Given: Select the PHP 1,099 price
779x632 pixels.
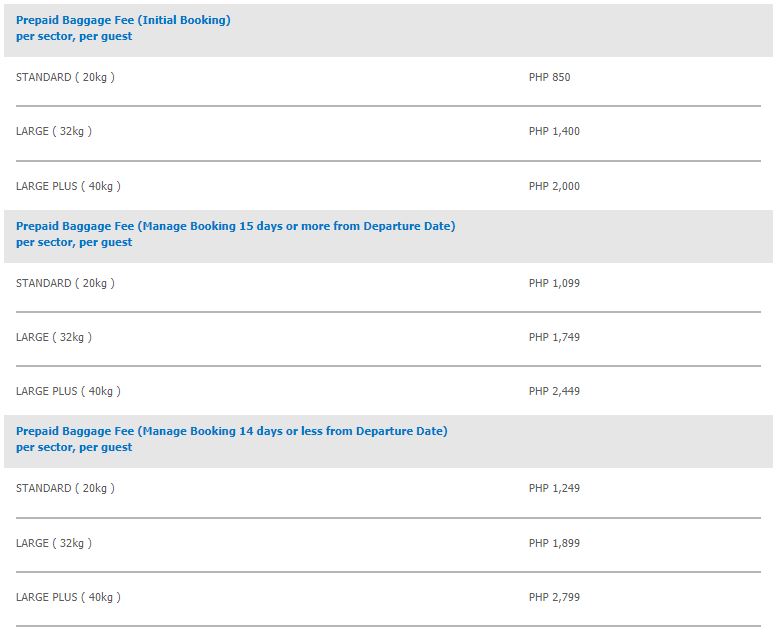Looking at the screenshot, I should [554, 283].
